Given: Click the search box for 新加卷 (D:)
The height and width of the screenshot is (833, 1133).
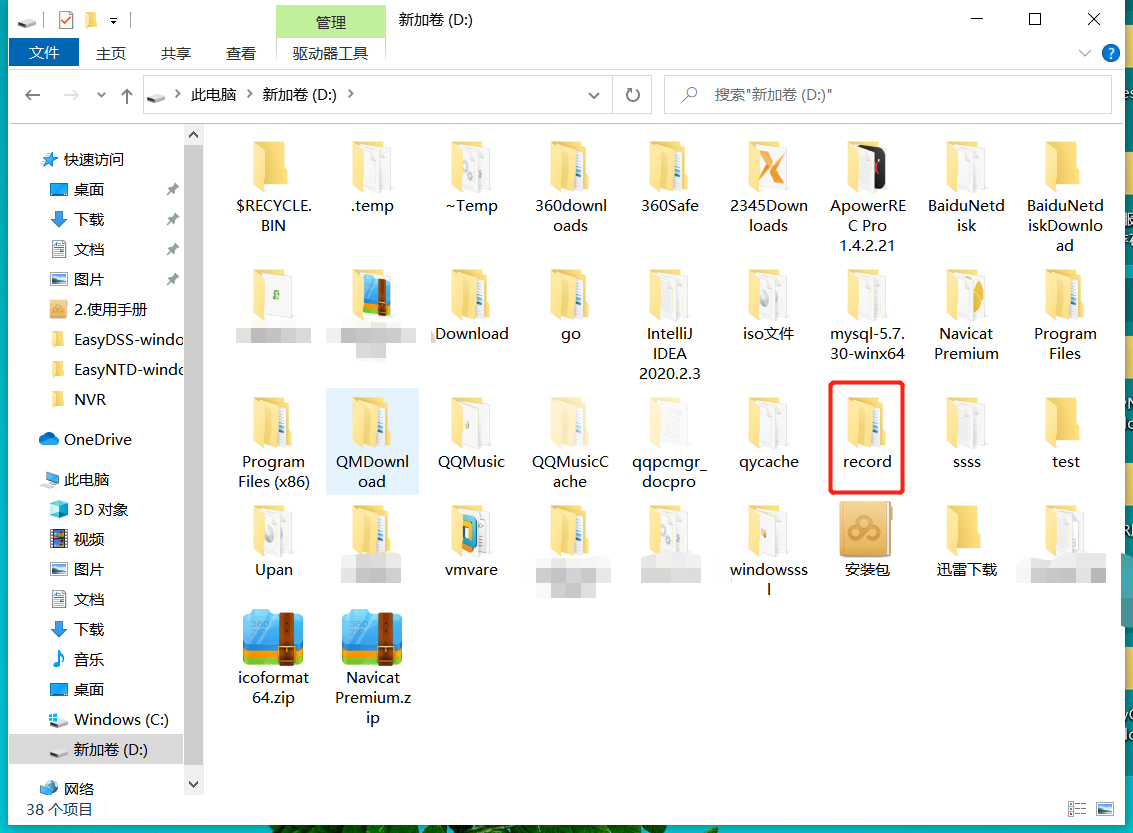Looking at the screenshot, I should point(887,95).
